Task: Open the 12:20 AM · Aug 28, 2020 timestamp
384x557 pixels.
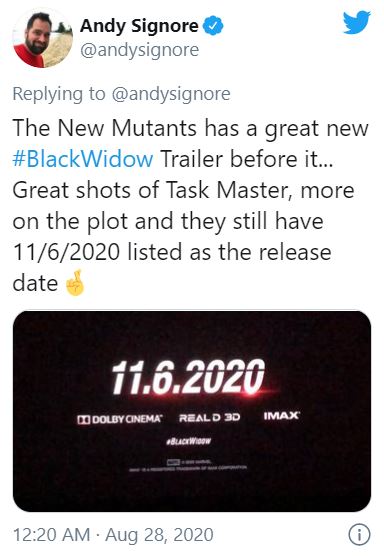Action: tap(113, 535)
